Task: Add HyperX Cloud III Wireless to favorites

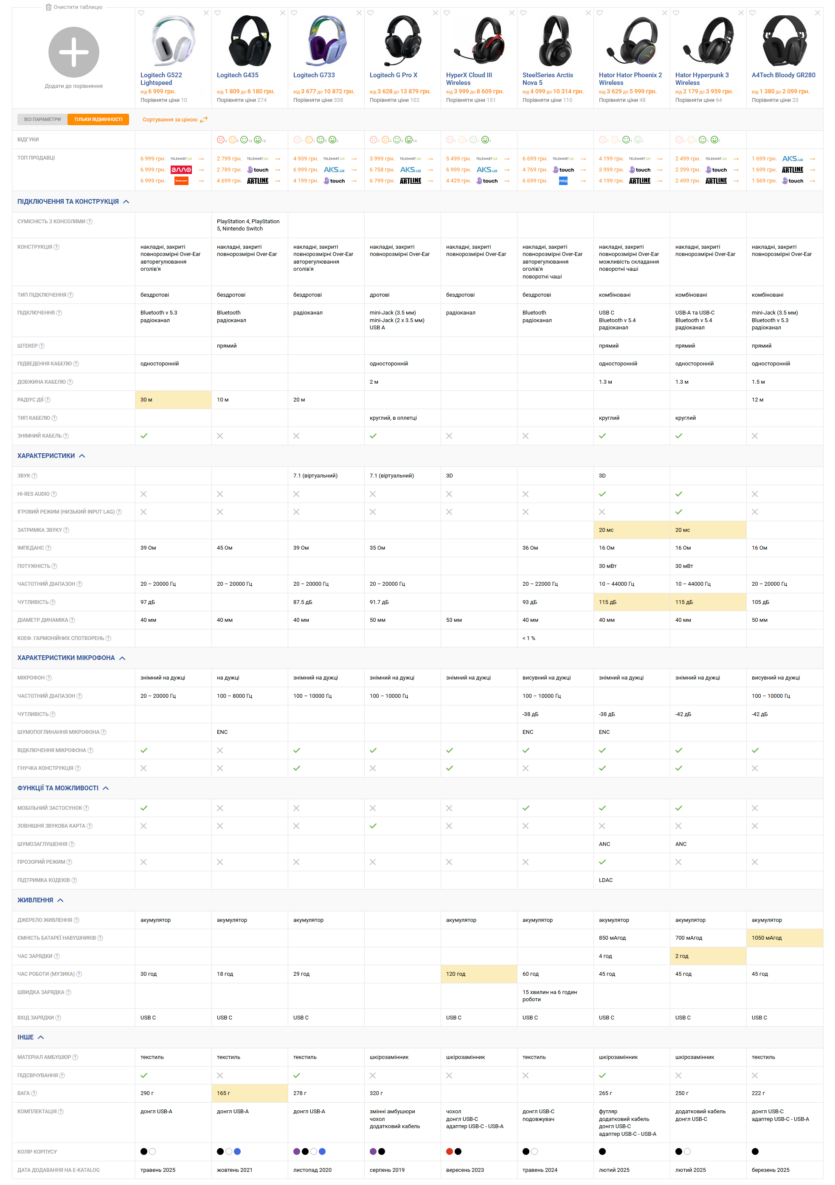Action: tap(447, 13)
